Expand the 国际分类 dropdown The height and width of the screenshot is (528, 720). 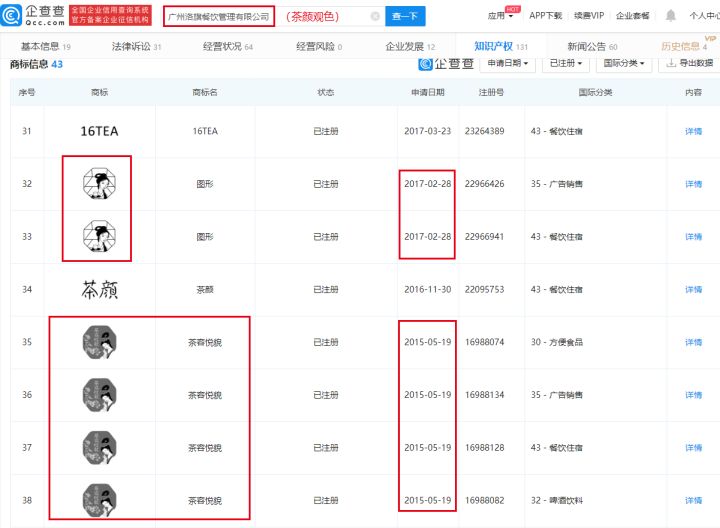coord(625,63)
